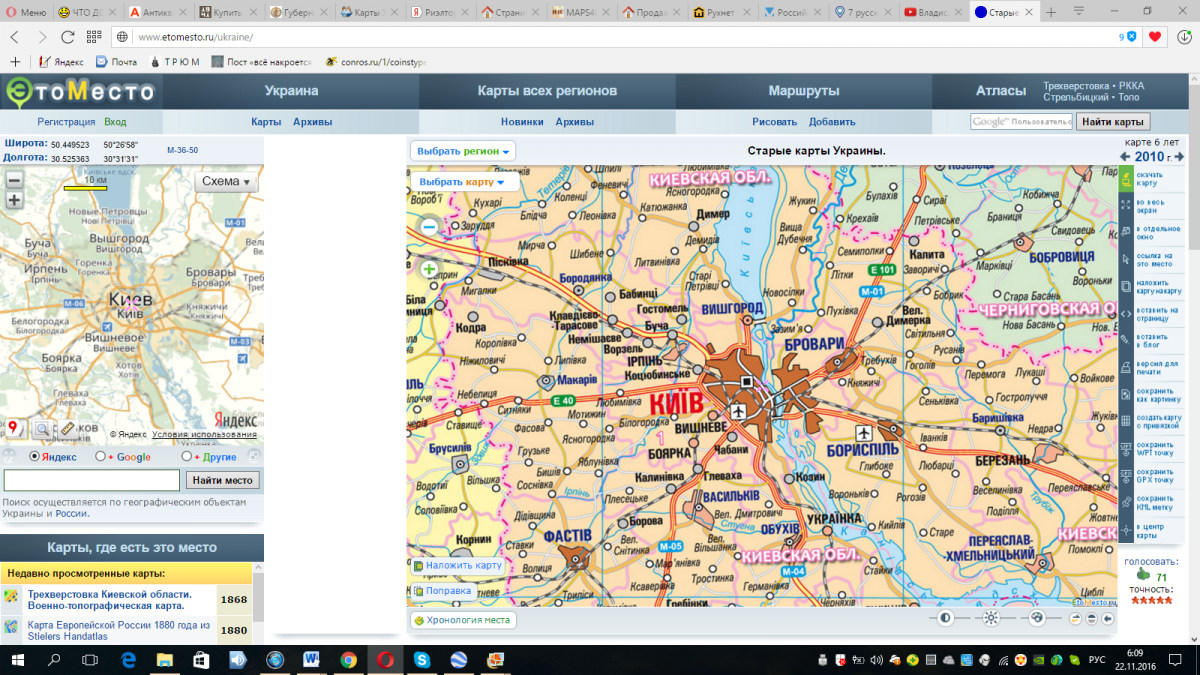Save GPX point via 'сохранить GPX точку'
The height and width of the screenshot is (675, 1200).
click(1125, 476)
